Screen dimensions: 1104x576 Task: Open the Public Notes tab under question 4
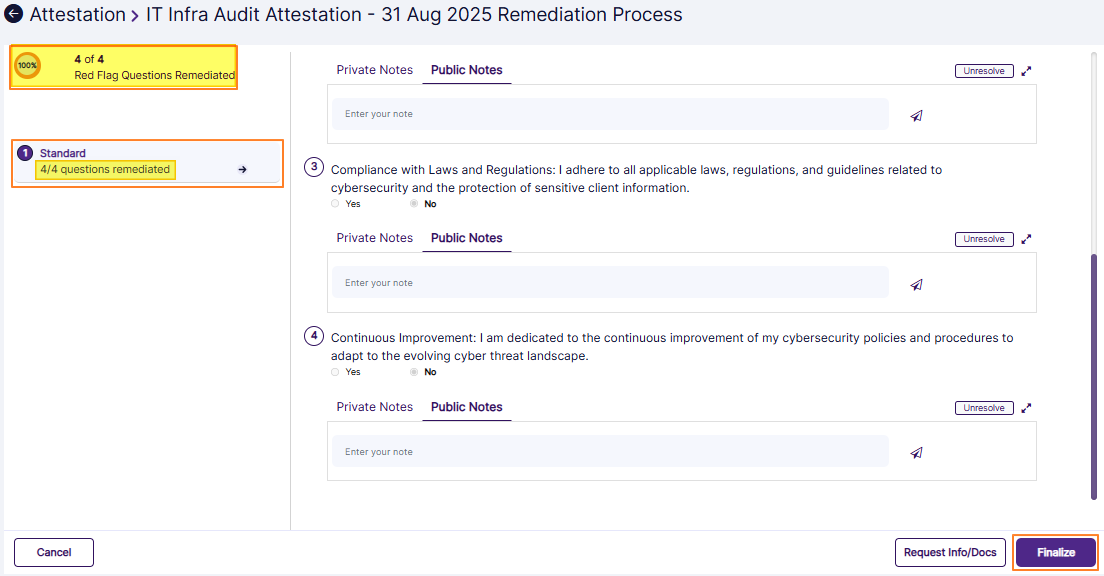click(466, 407)
